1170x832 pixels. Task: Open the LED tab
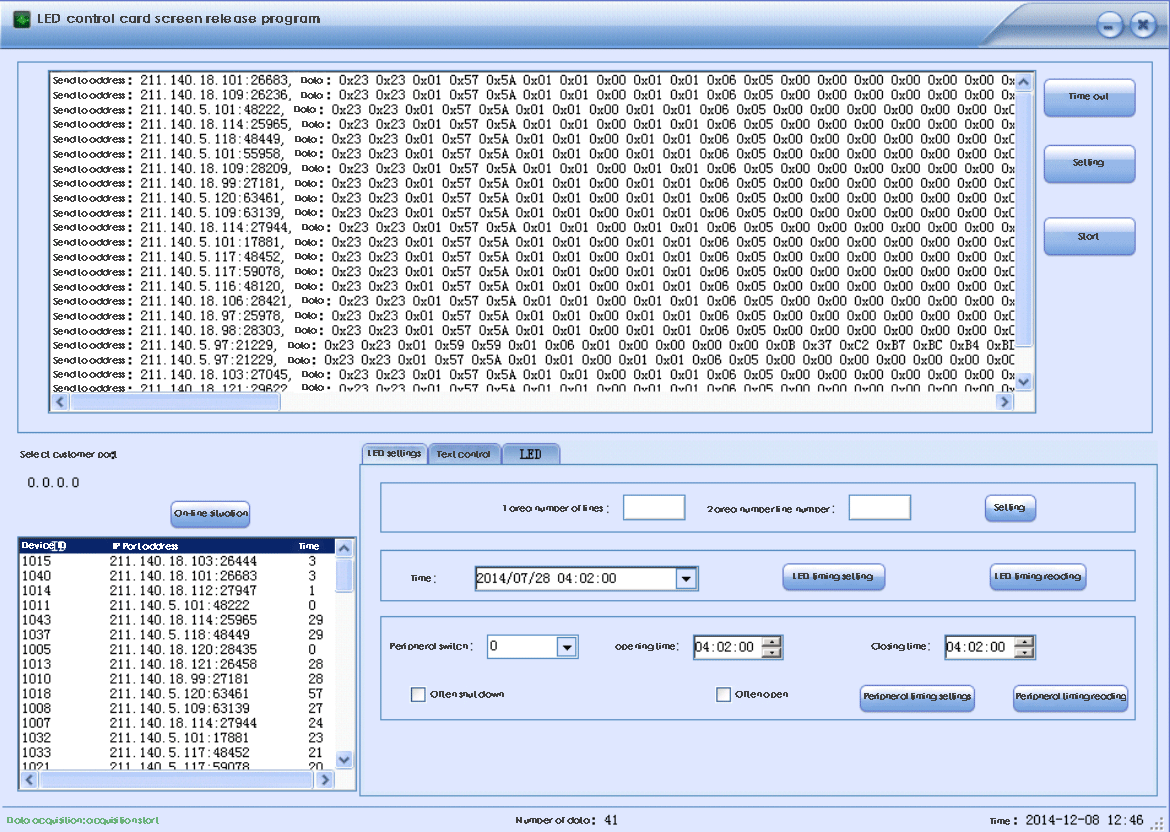(x=531, y=454)
